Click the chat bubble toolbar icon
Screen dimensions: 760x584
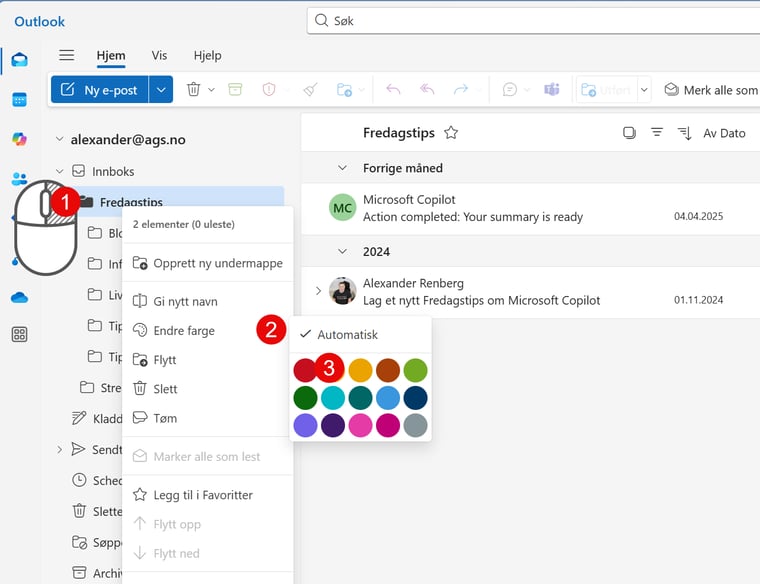(x=510, y=90)
